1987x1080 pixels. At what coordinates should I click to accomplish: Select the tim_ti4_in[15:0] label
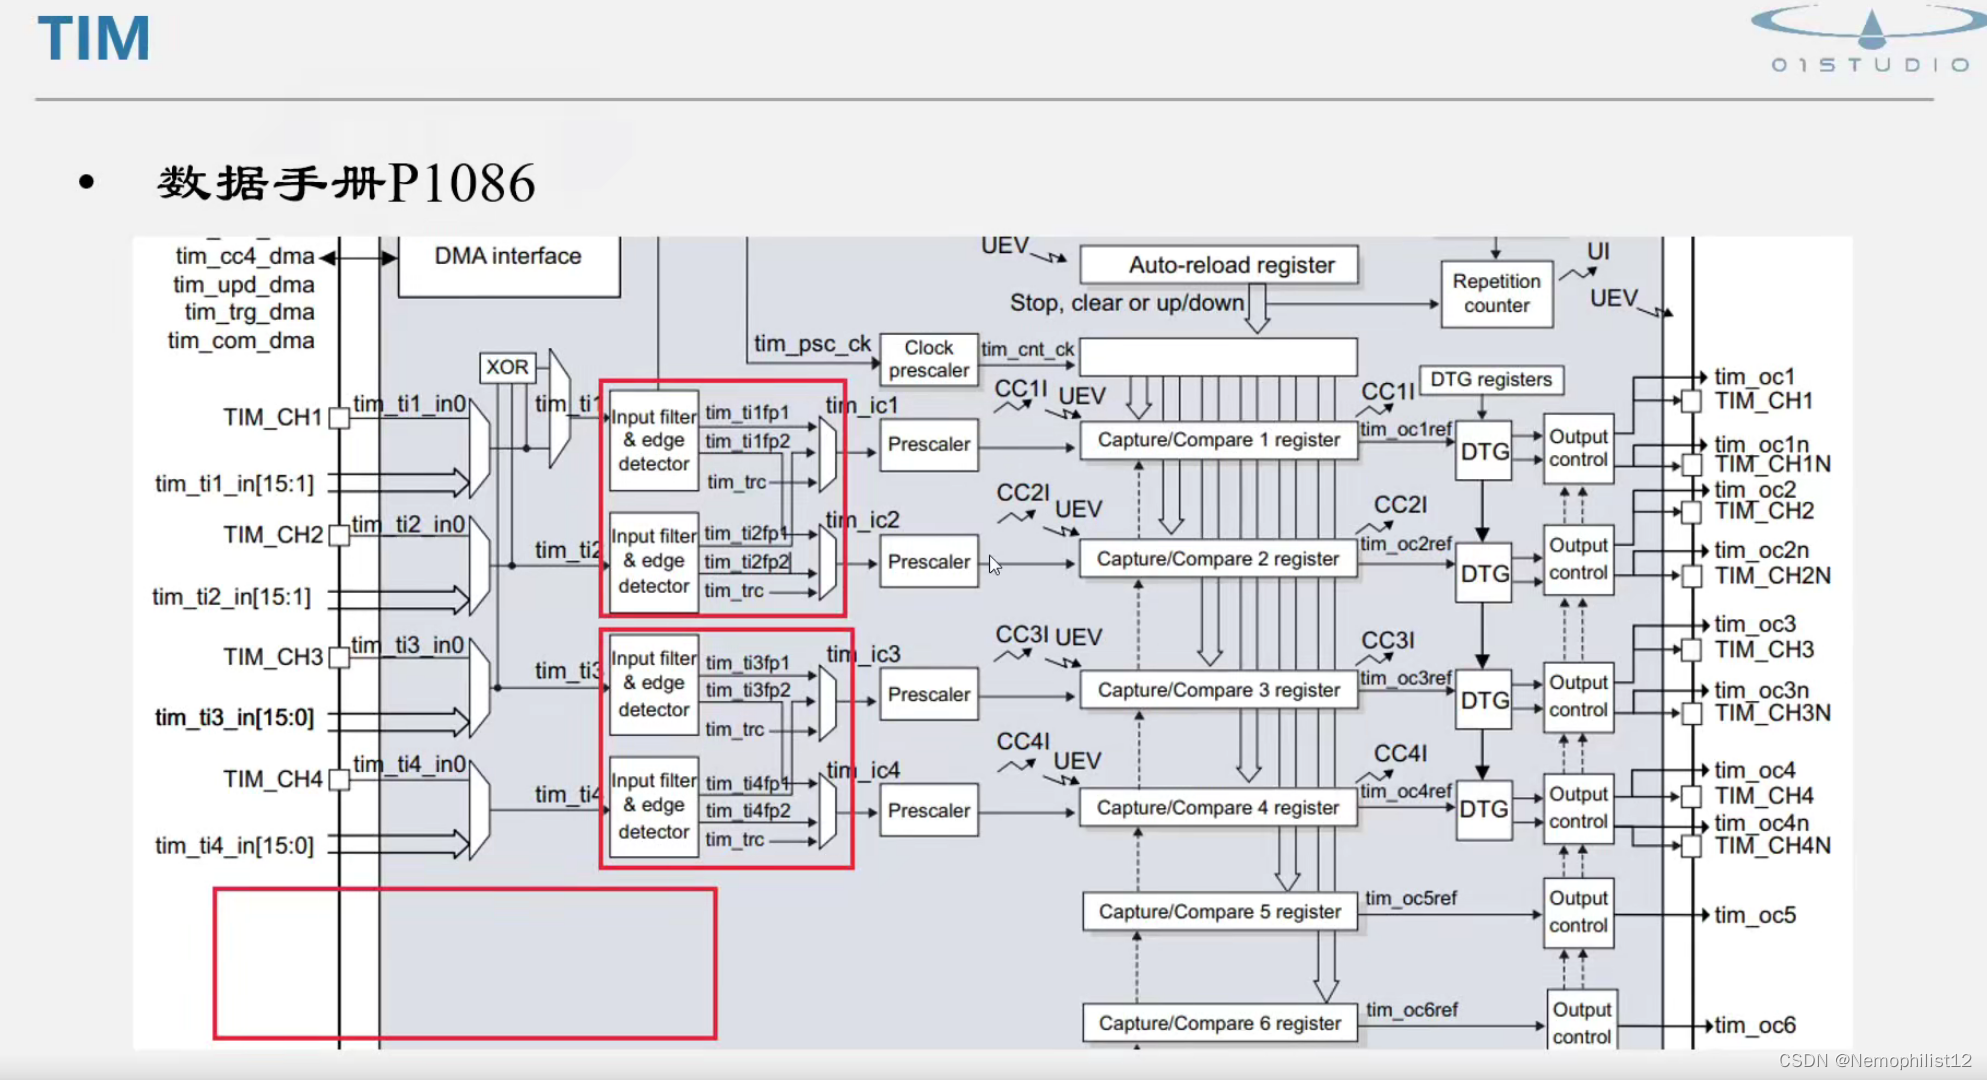tap(234, 846)
